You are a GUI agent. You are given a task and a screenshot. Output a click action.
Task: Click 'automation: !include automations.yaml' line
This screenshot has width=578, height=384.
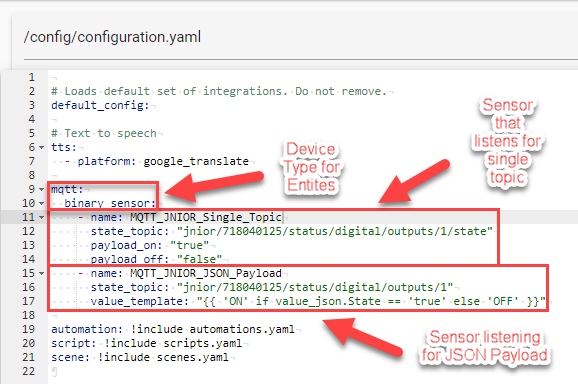click(173, 329)
